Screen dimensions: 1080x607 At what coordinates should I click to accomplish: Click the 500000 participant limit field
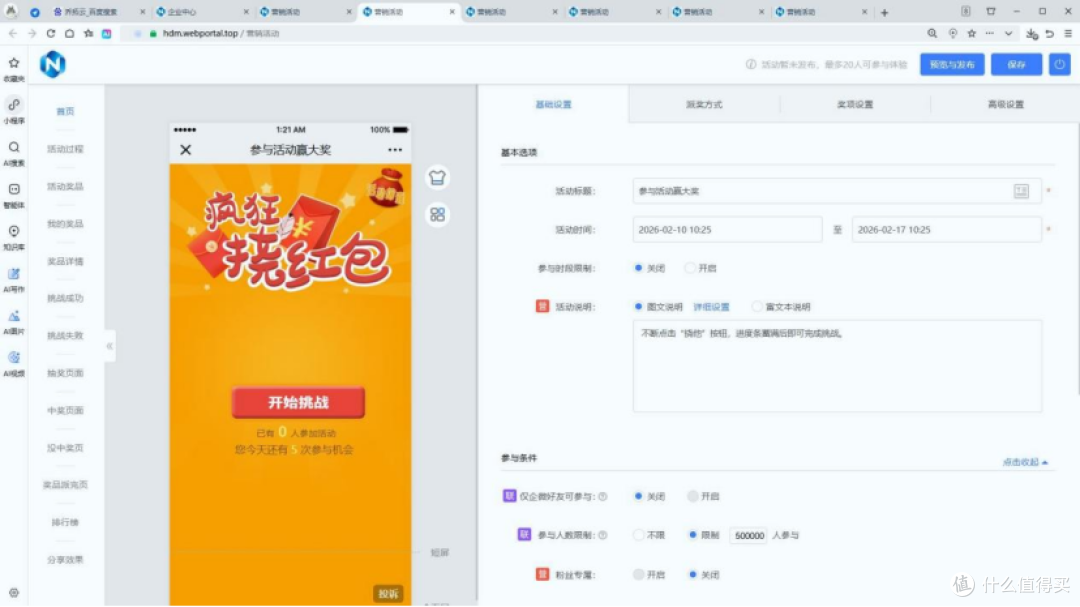point(749,535)
